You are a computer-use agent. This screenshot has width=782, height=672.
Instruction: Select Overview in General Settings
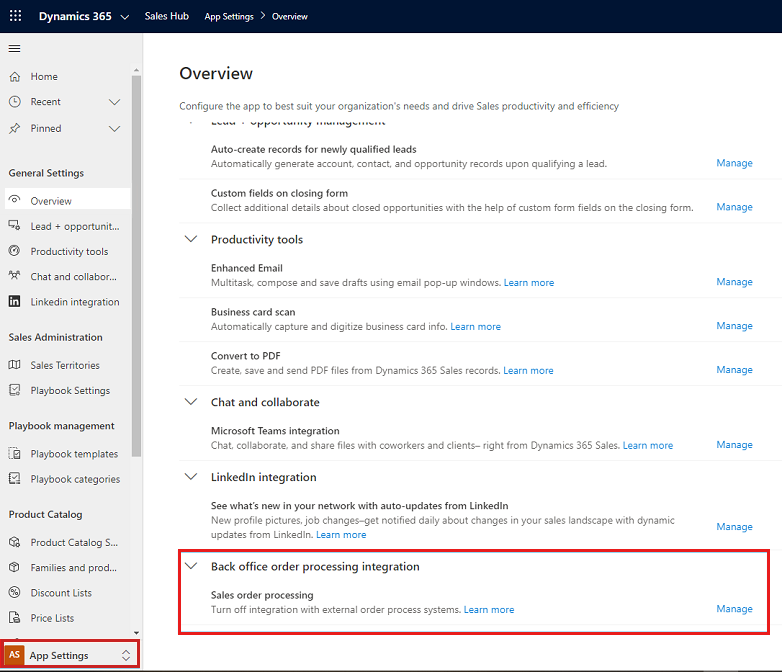point(68,201)
